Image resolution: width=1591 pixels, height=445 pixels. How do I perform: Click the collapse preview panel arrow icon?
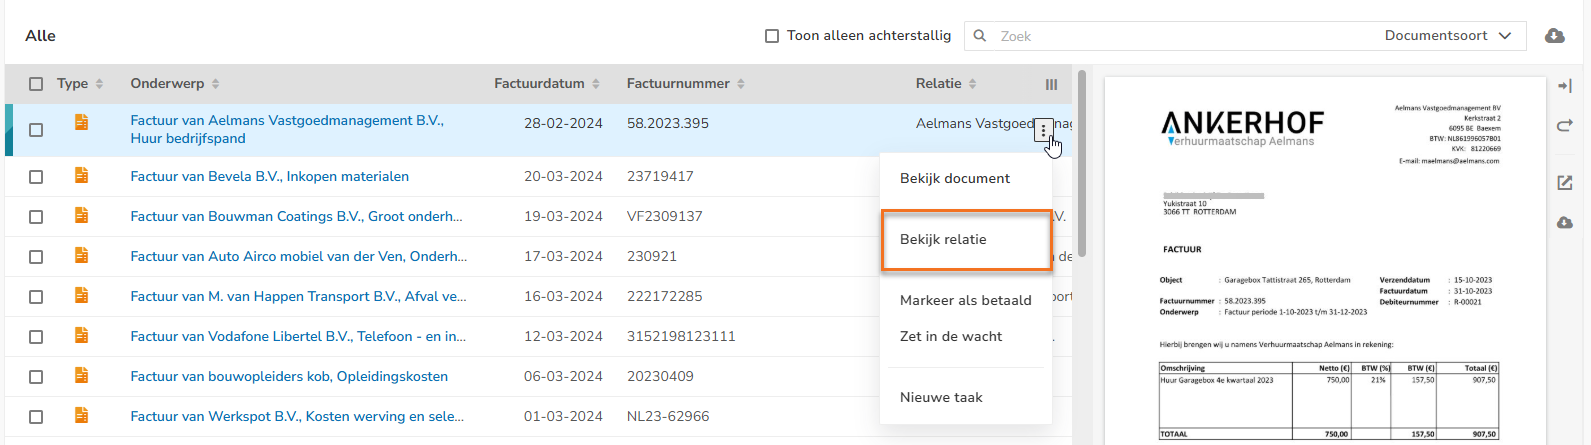[1565, 86]
